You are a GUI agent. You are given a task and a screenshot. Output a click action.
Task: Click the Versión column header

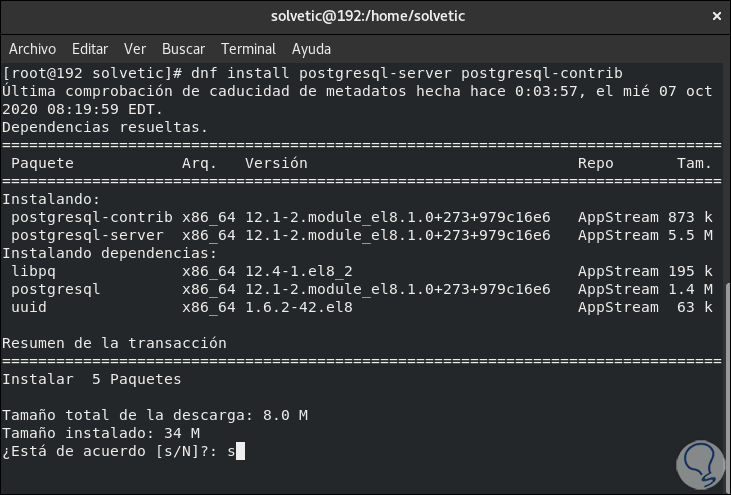coord(276,163)
